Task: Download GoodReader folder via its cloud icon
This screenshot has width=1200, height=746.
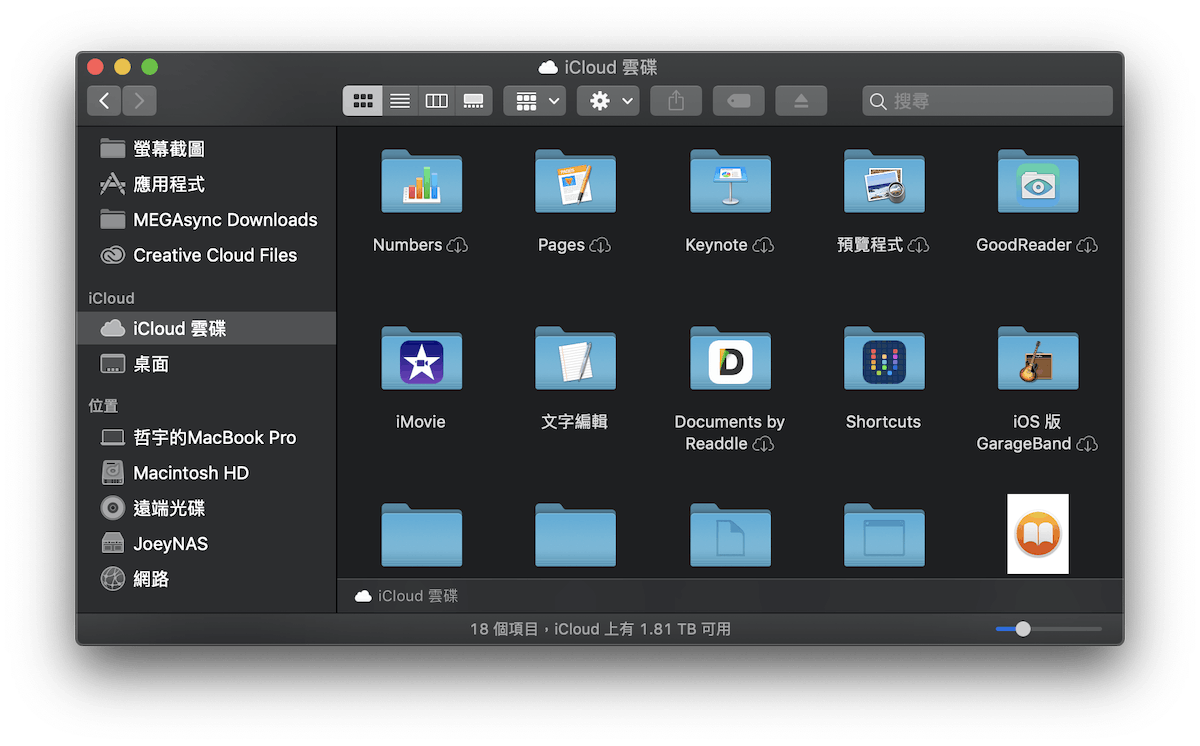Action: point(1087,246)
